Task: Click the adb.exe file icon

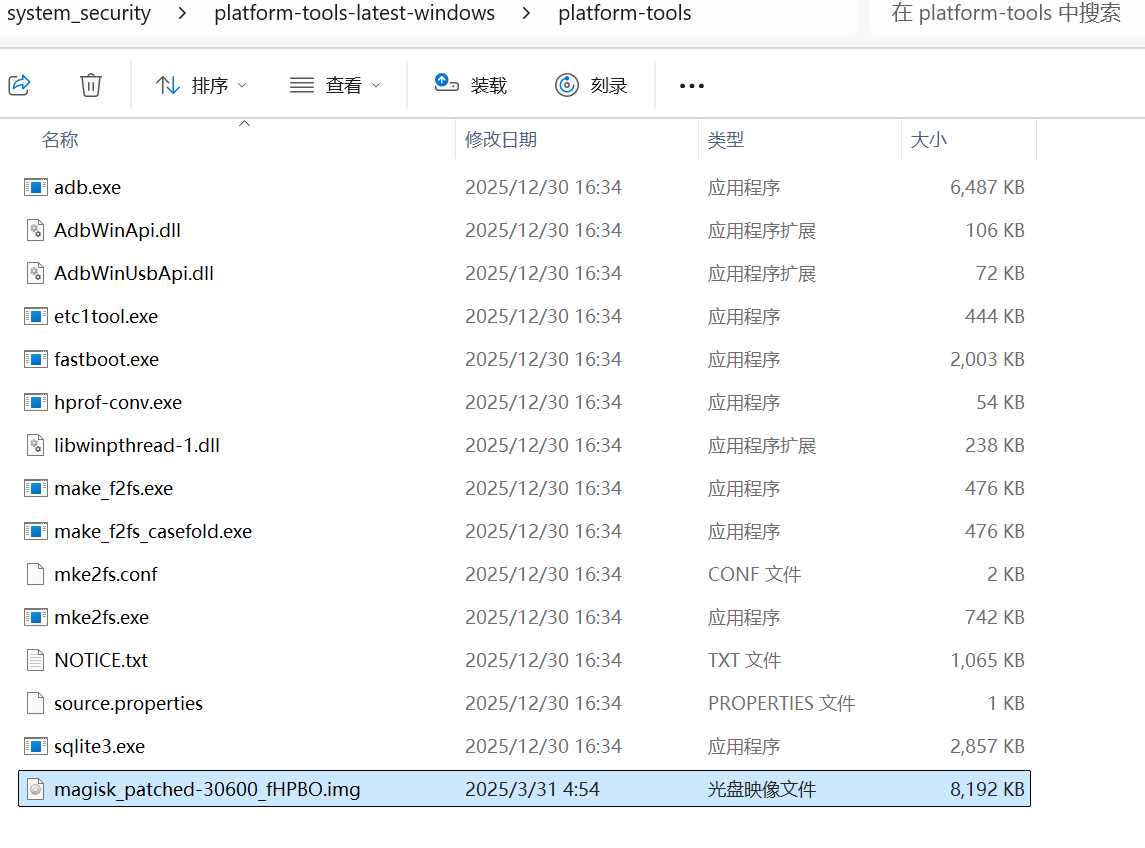Action: click(36, 187)
